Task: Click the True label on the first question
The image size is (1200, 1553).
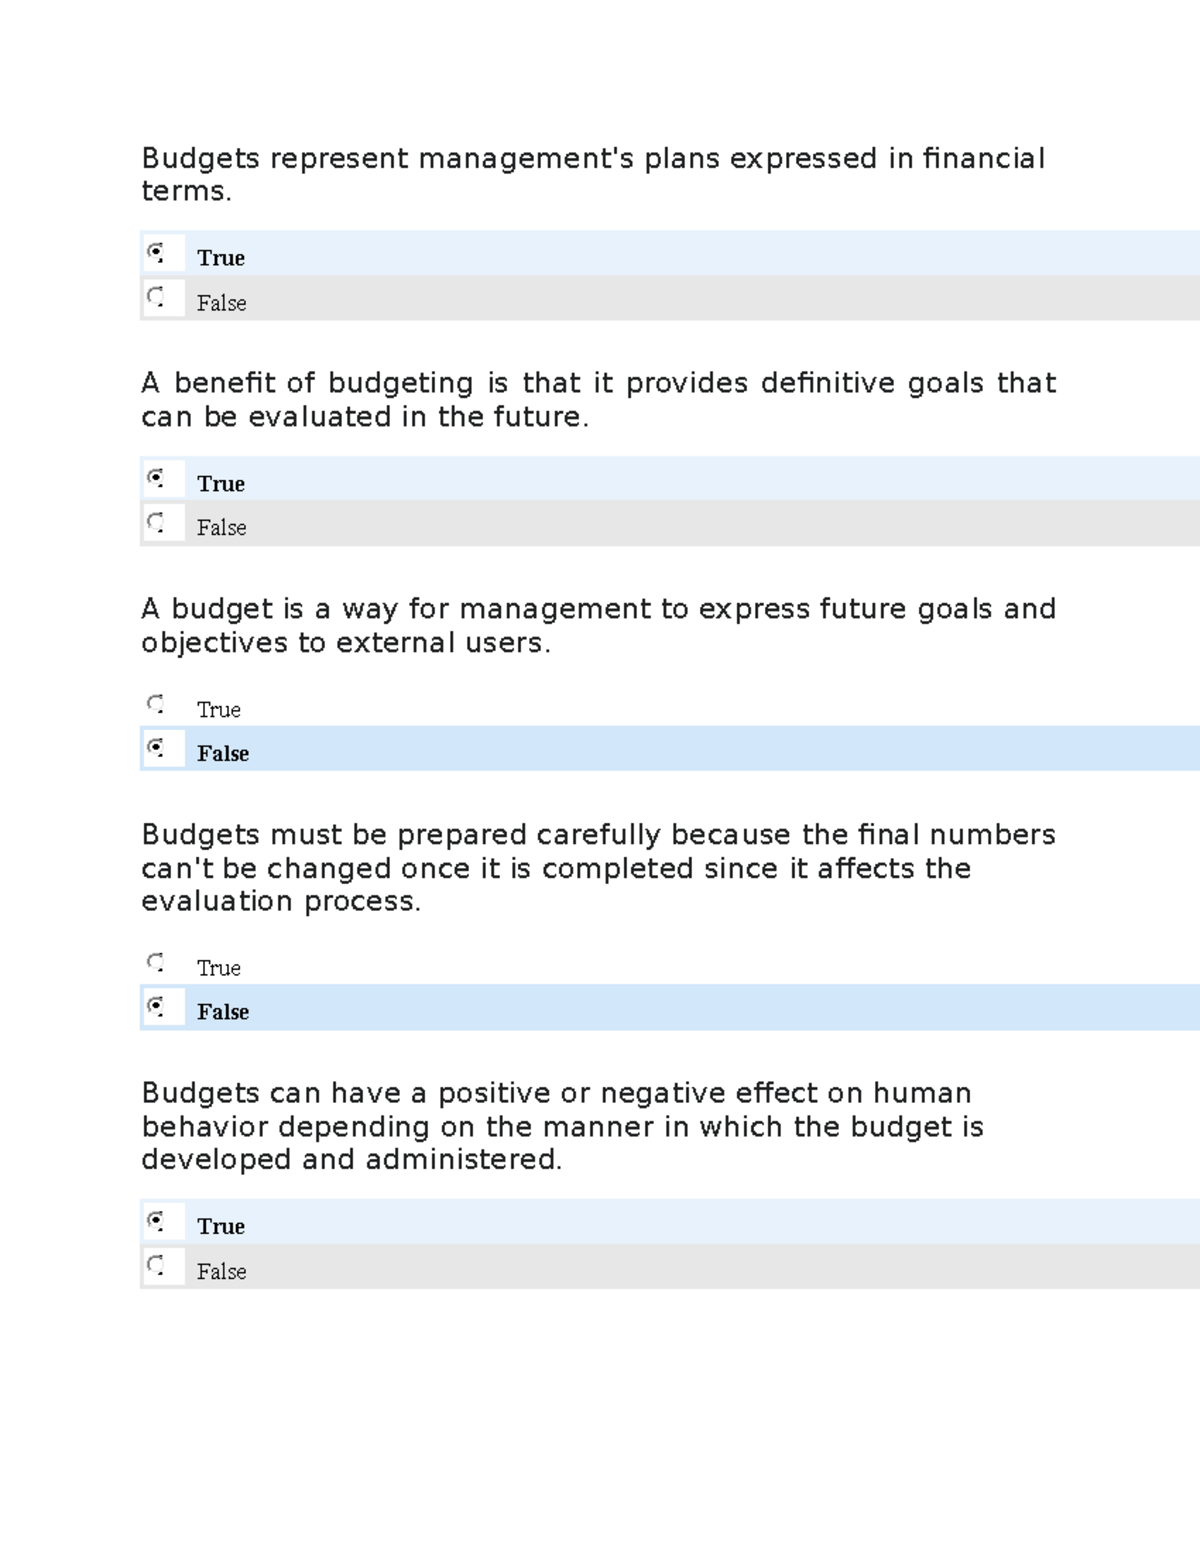Action: click(220, 258)
